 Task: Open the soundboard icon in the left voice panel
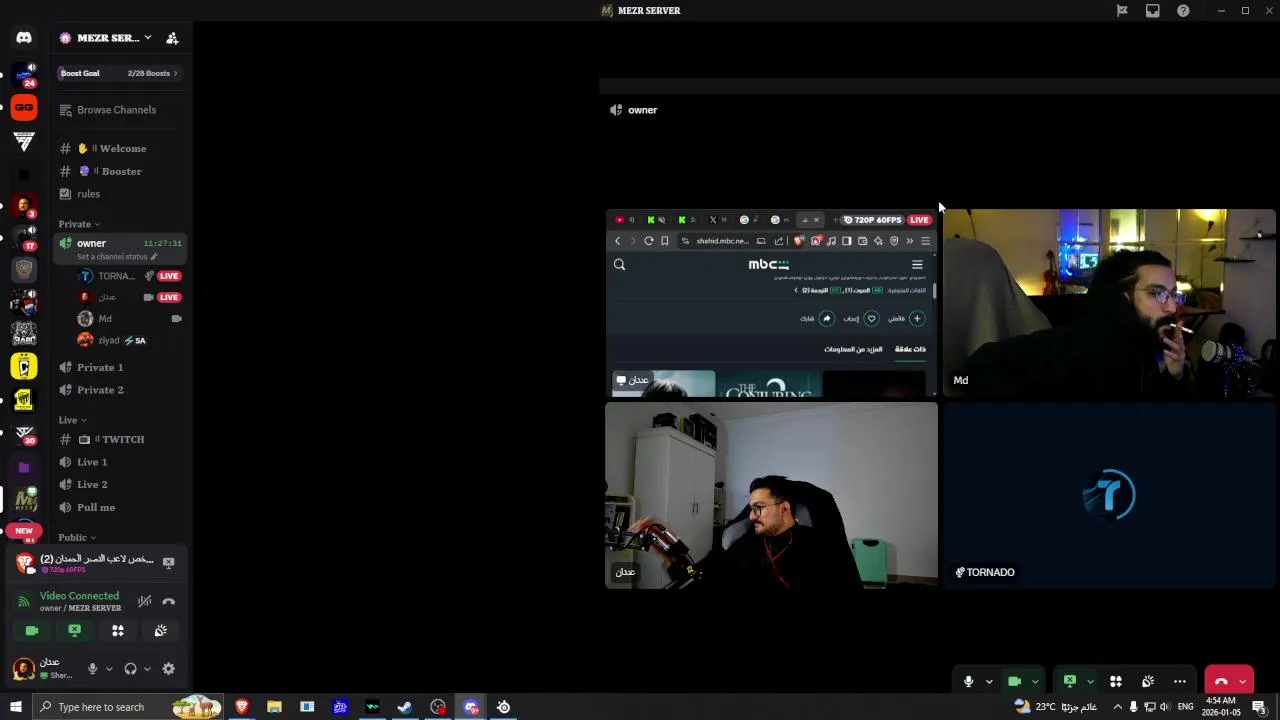coord(160,630)
